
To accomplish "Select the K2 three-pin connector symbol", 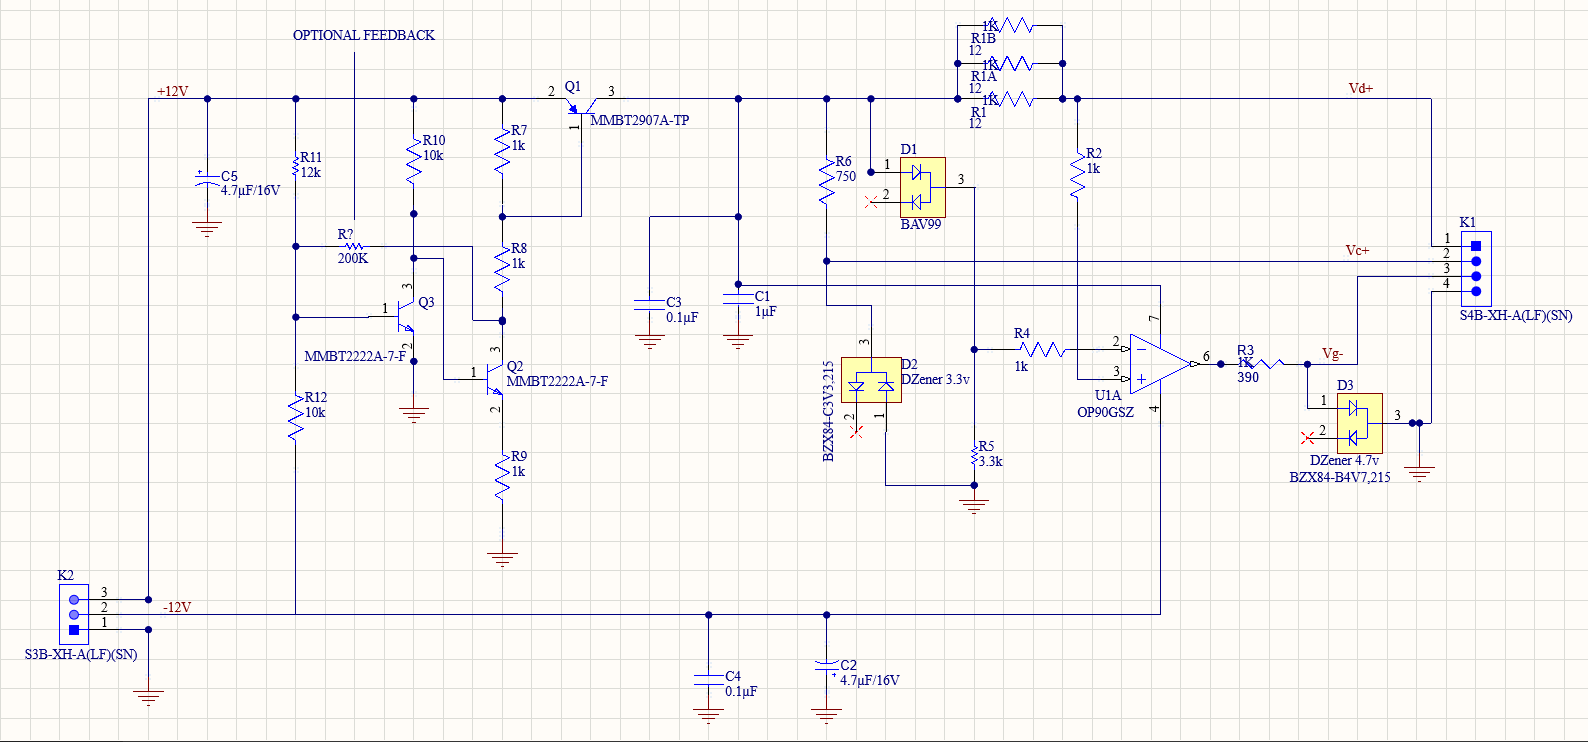I will pyautogui.click(x=73, y=614).
